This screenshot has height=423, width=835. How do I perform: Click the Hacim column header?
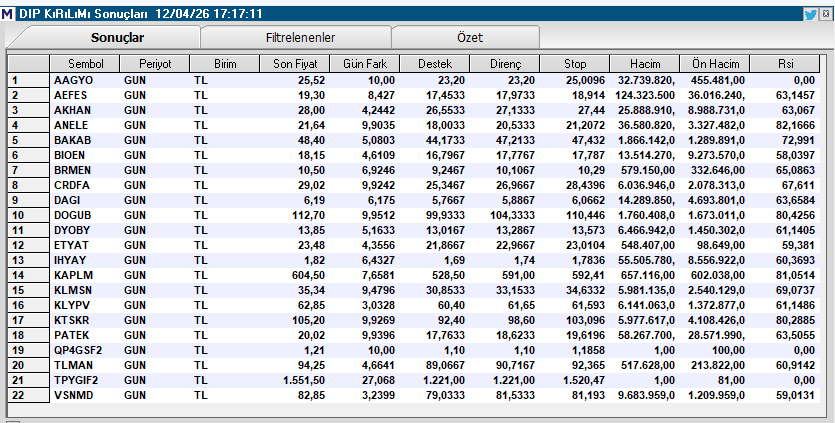[645, 64]
